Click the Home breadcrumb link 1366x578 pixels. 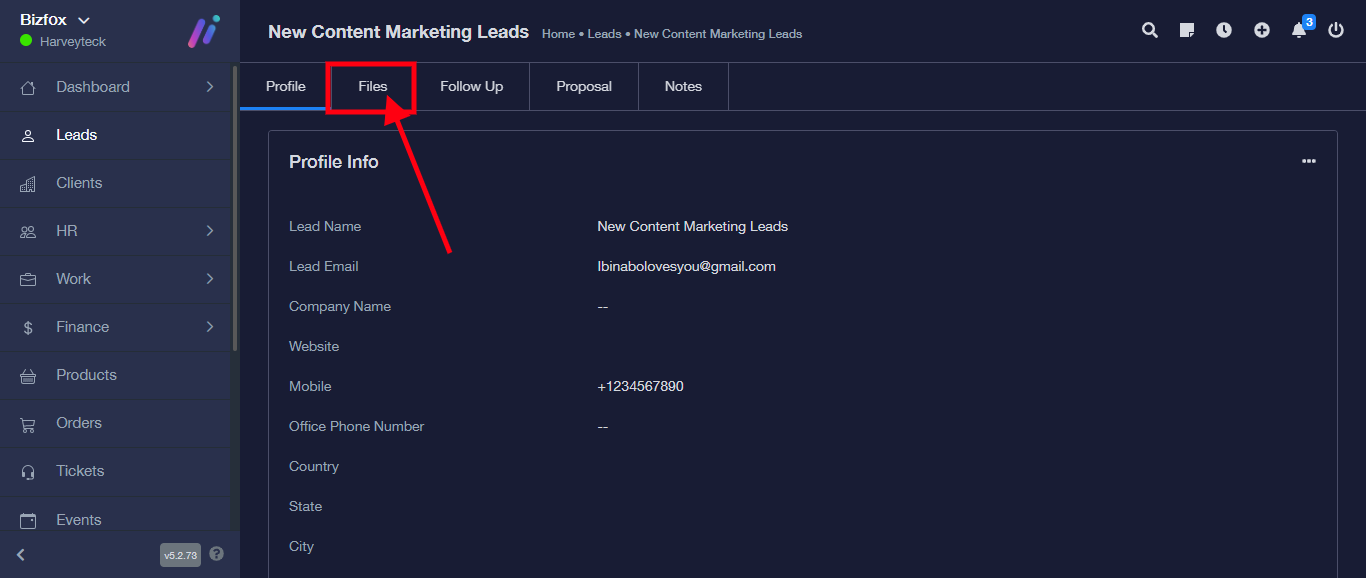[x=558, y=34]
